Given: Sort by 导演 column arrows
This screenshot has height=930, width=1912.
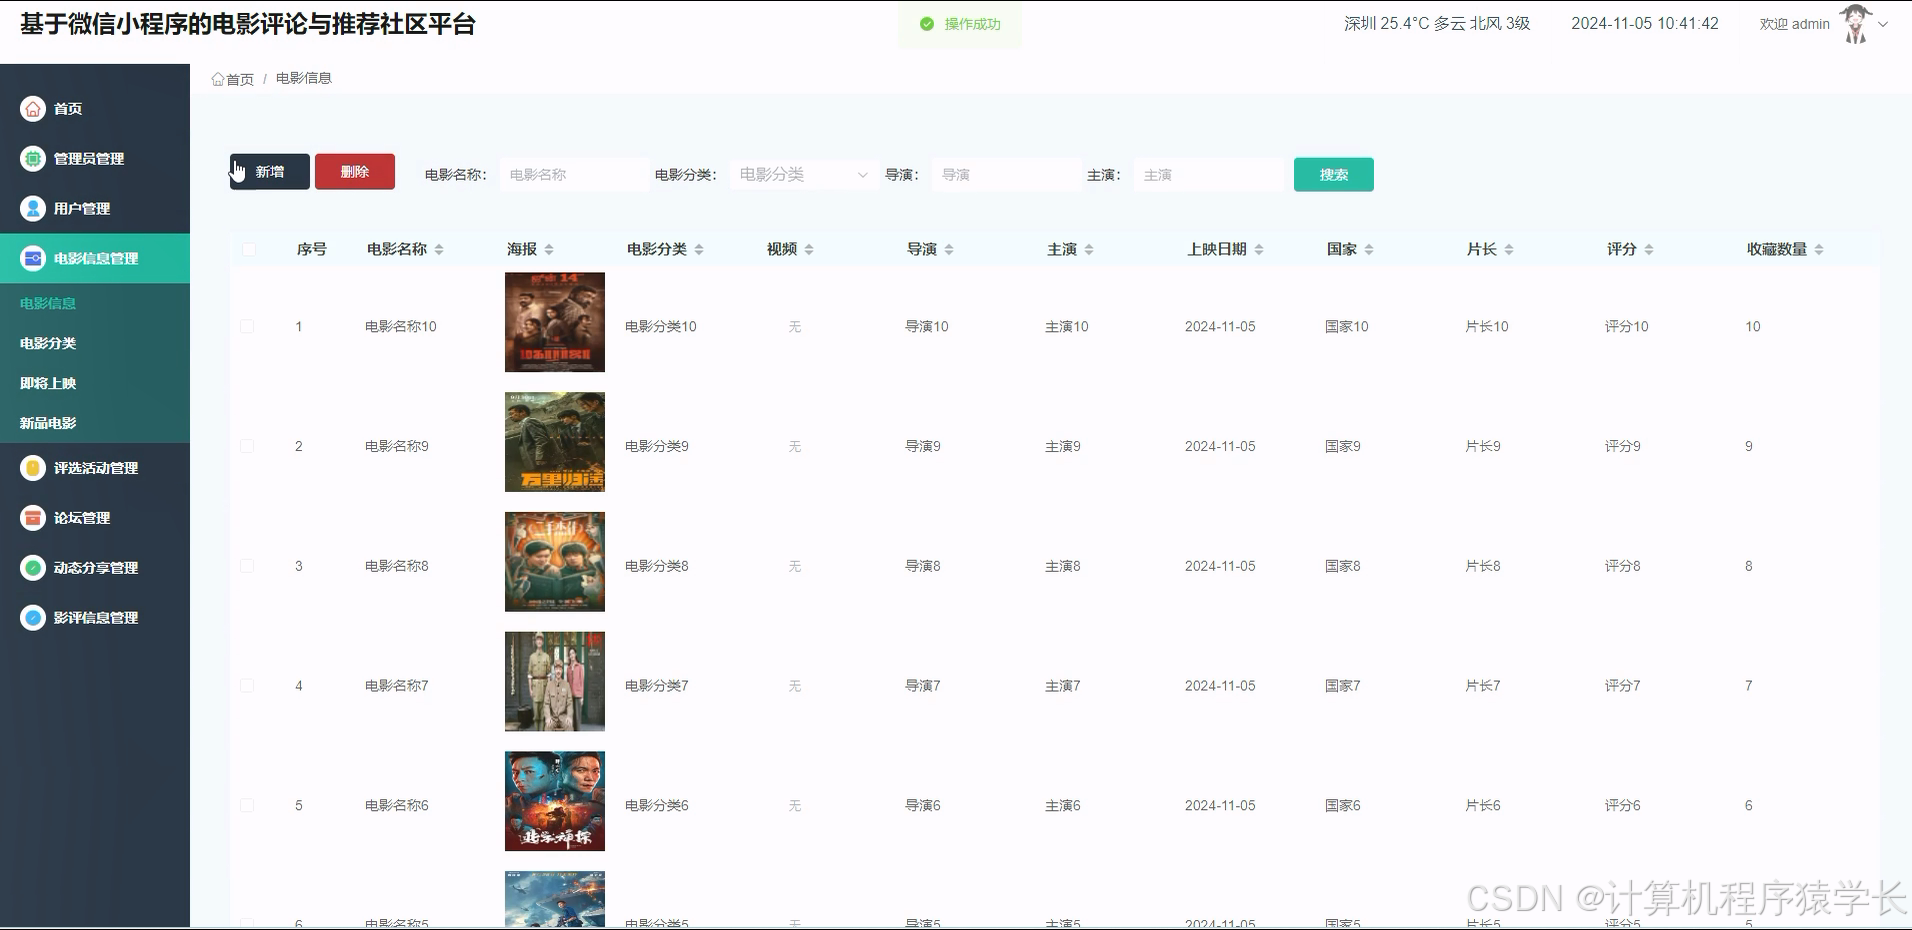Looking at the screenshot, I should [x=949, y=249].
